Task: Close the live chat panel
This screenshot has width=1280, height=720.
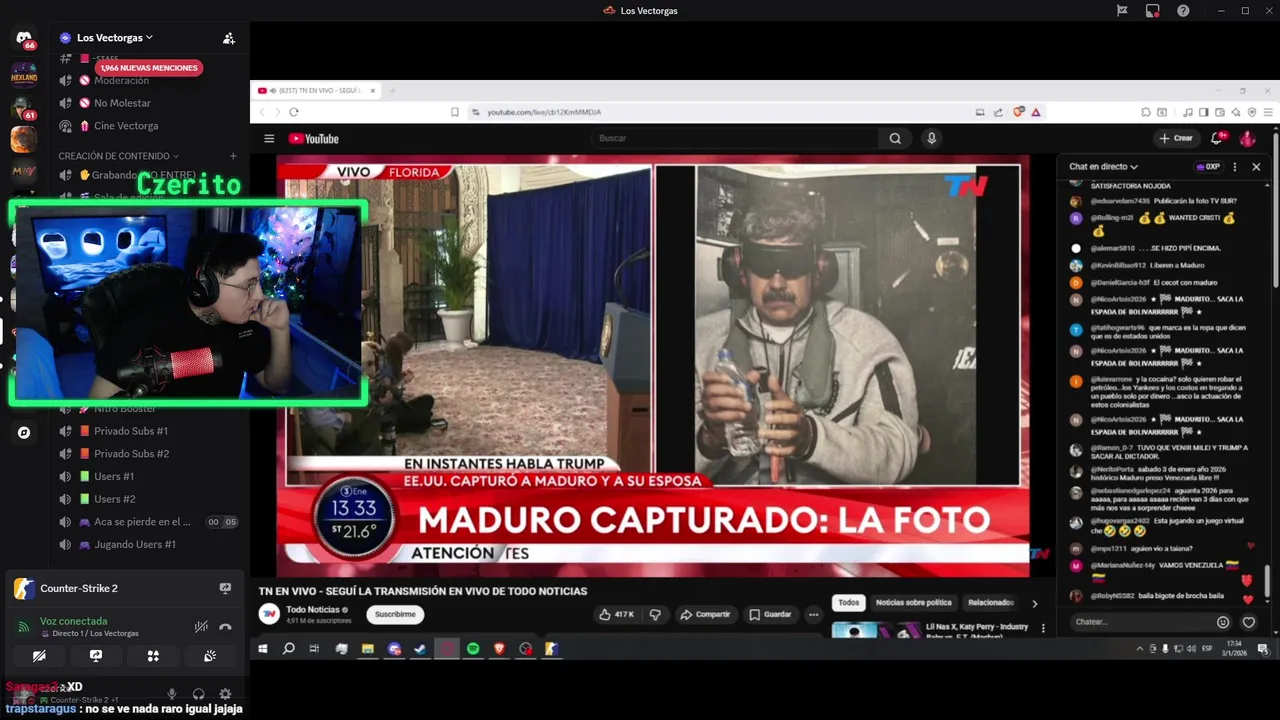Action: point(1256,167)
